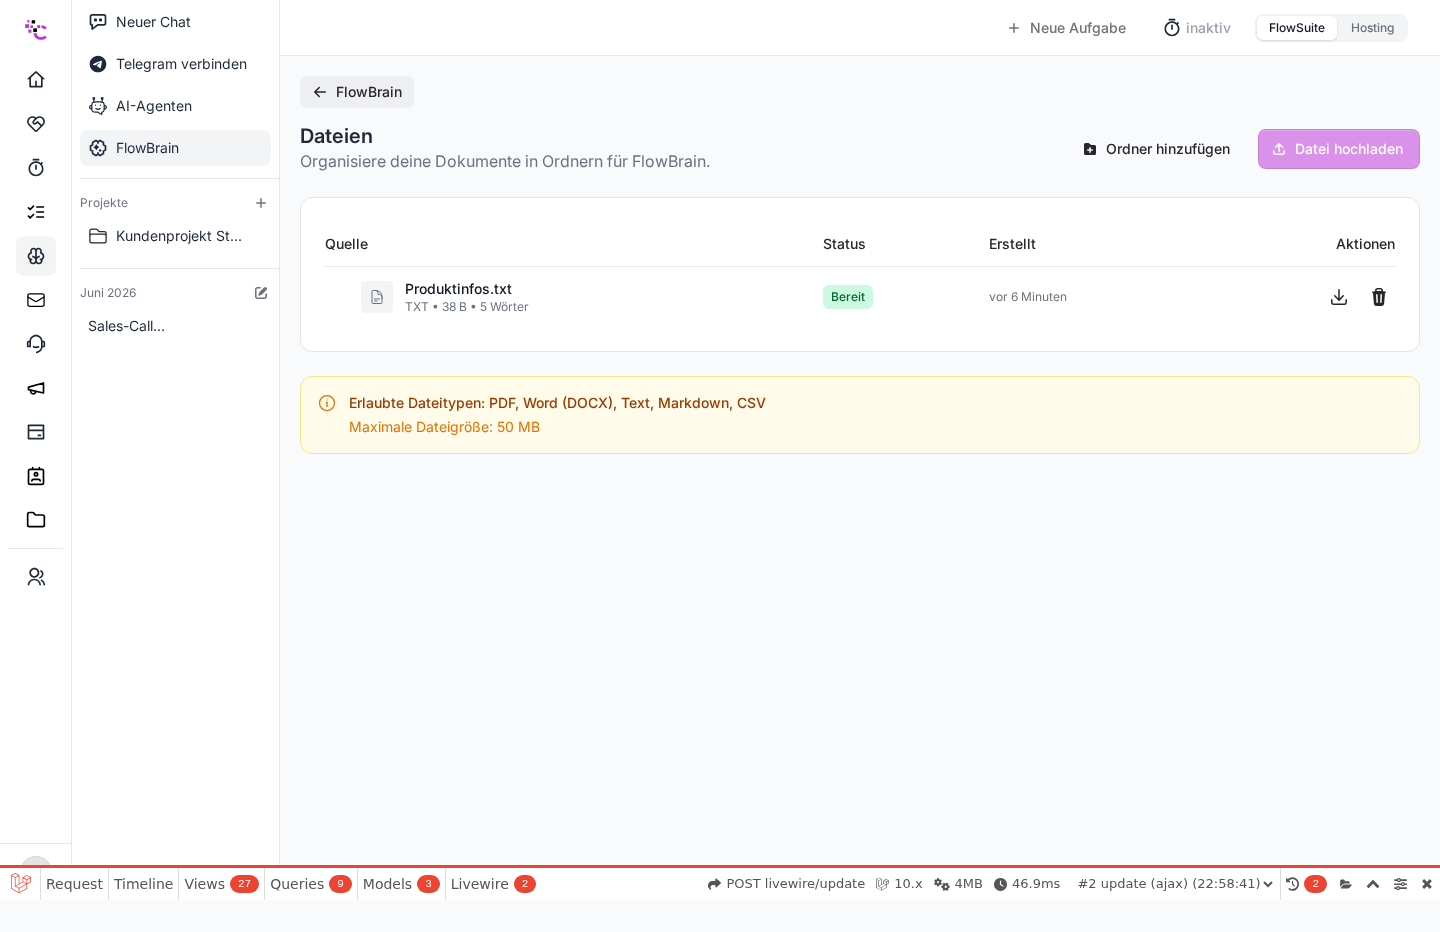
Task: Open the home icon in left rail
Action: (x=36, y=80)
